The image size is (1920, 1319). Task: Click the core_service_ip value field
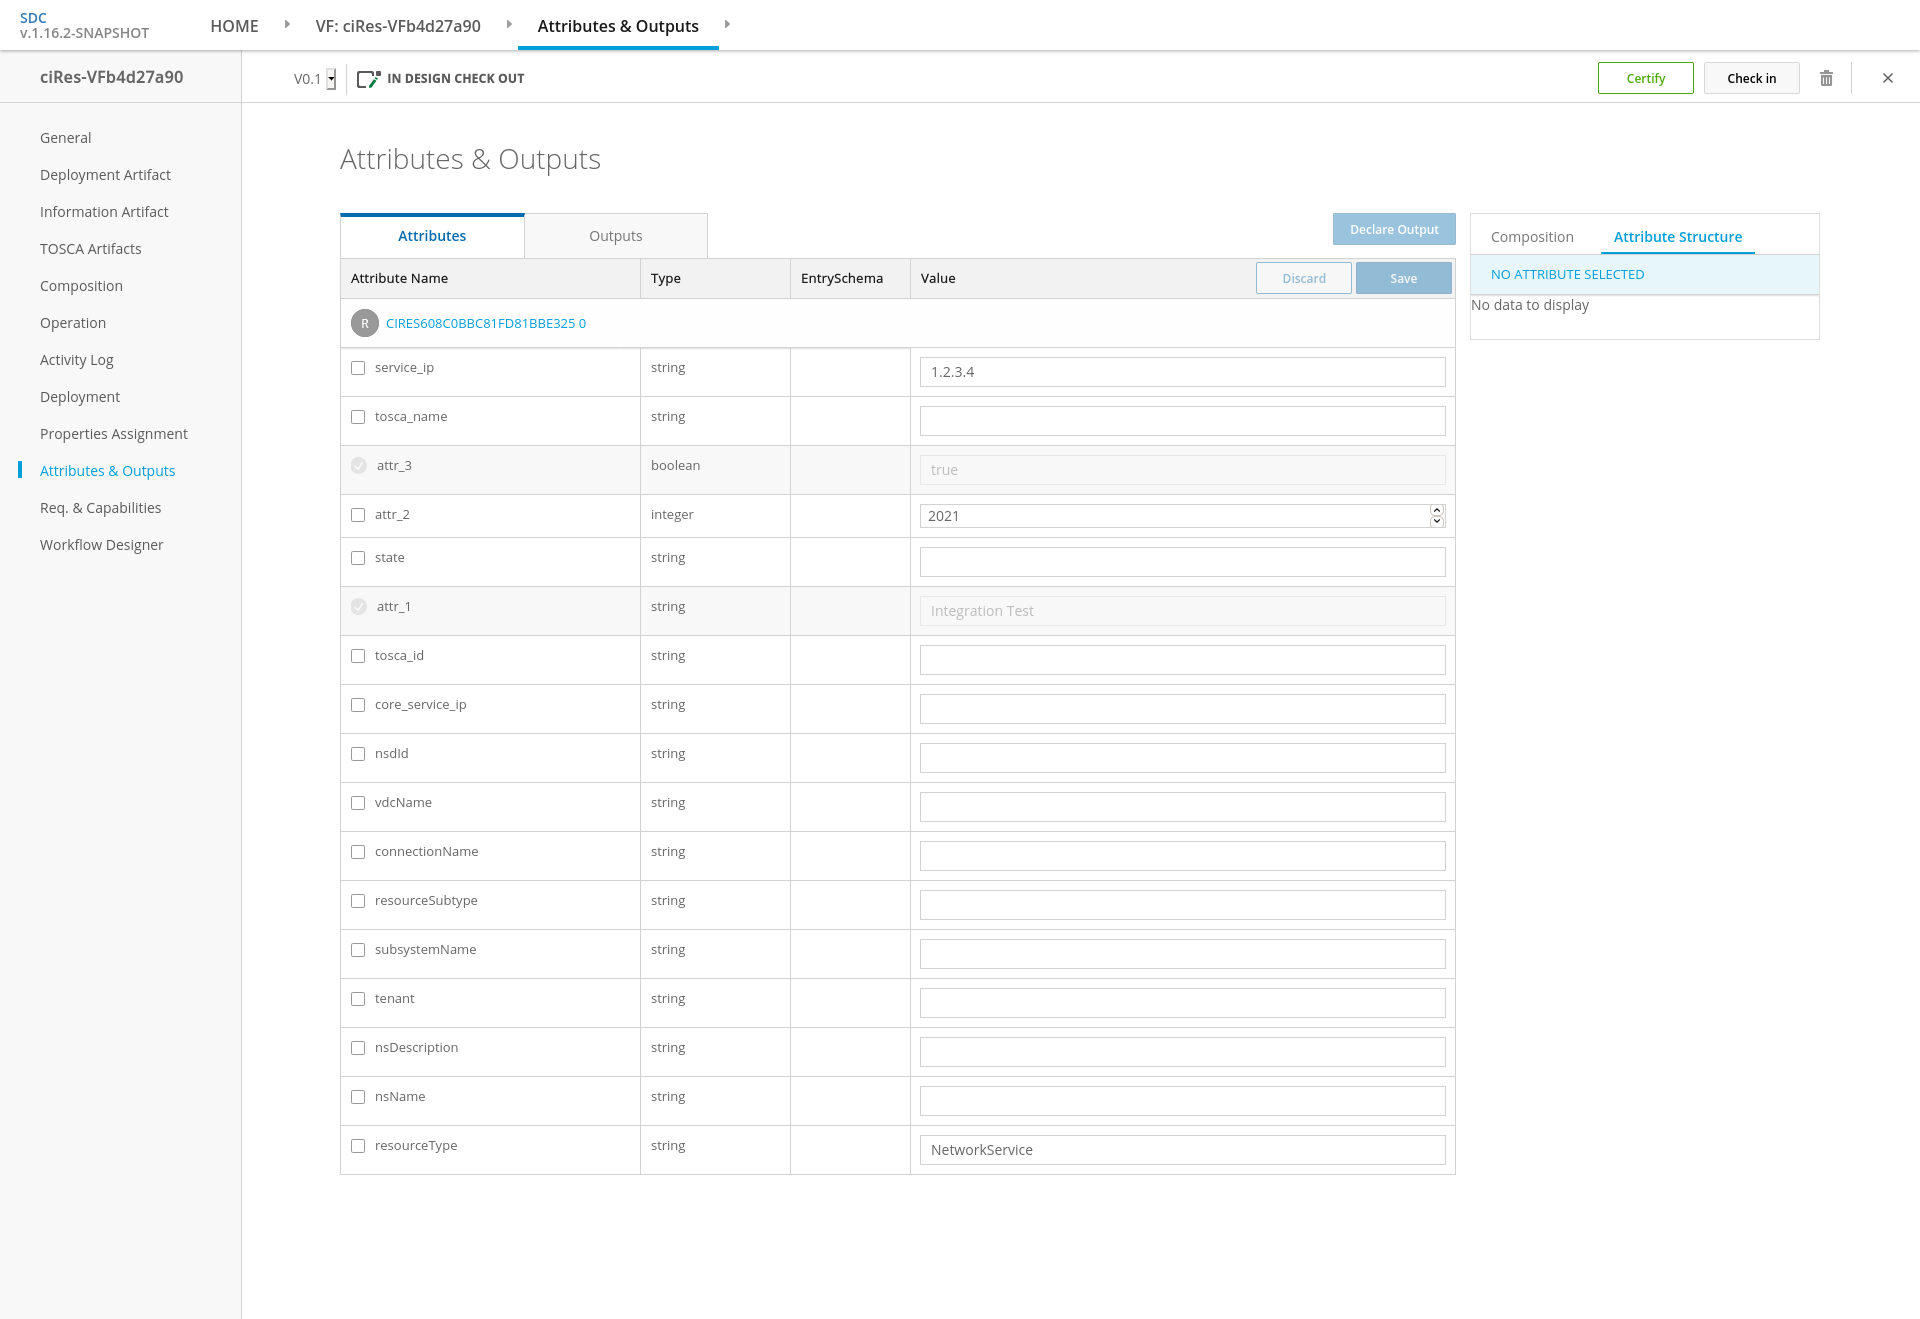1182,709
